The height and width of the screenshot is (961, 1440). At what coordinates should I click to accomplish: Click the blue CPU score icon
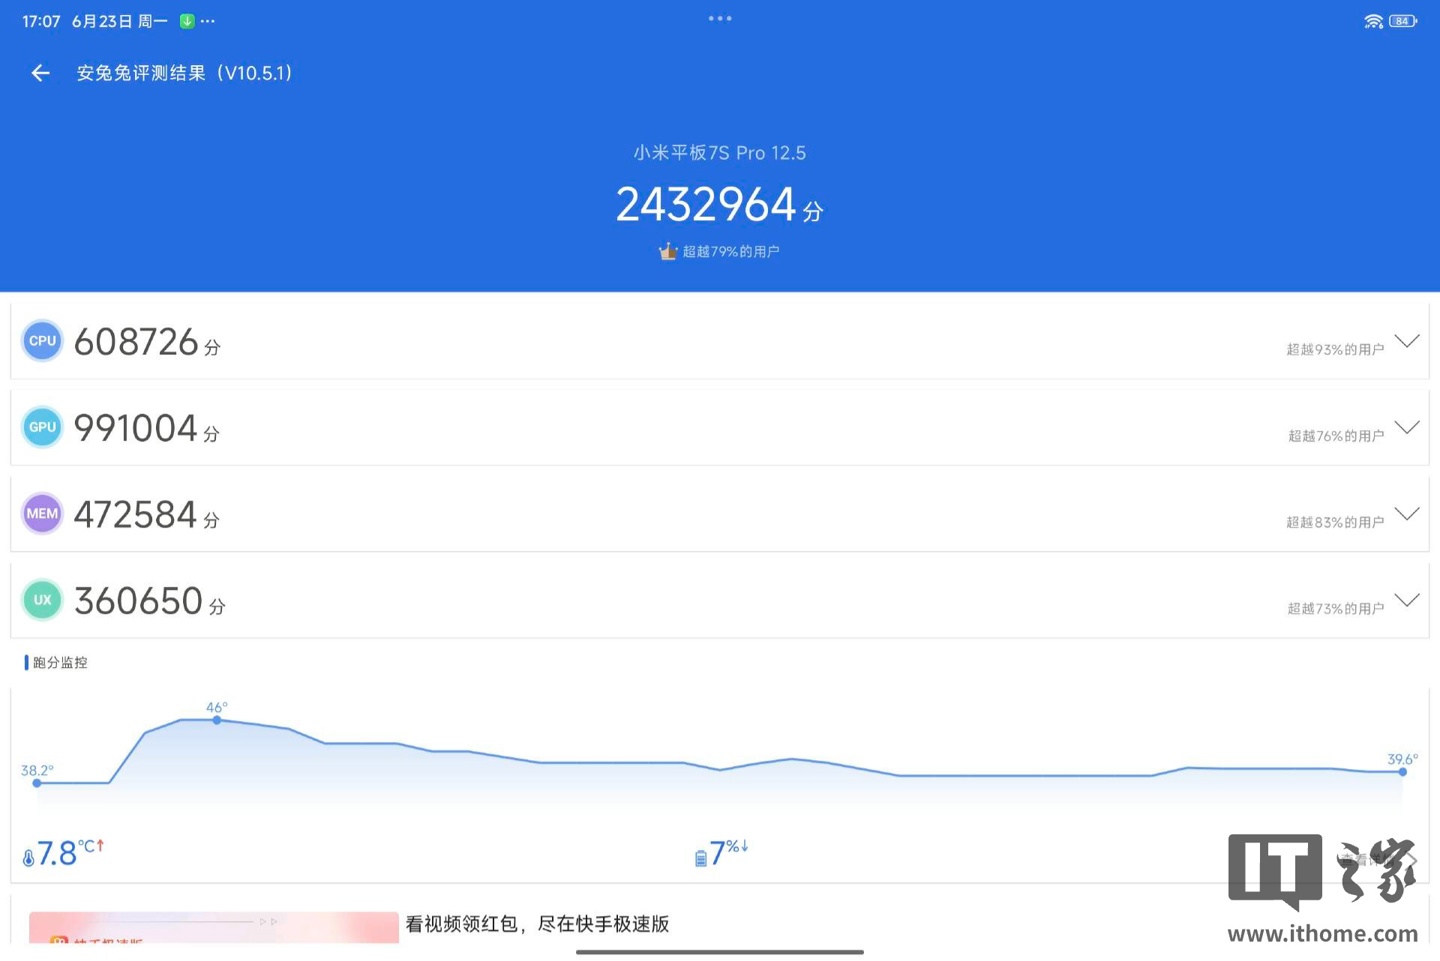tap(42, 341)
